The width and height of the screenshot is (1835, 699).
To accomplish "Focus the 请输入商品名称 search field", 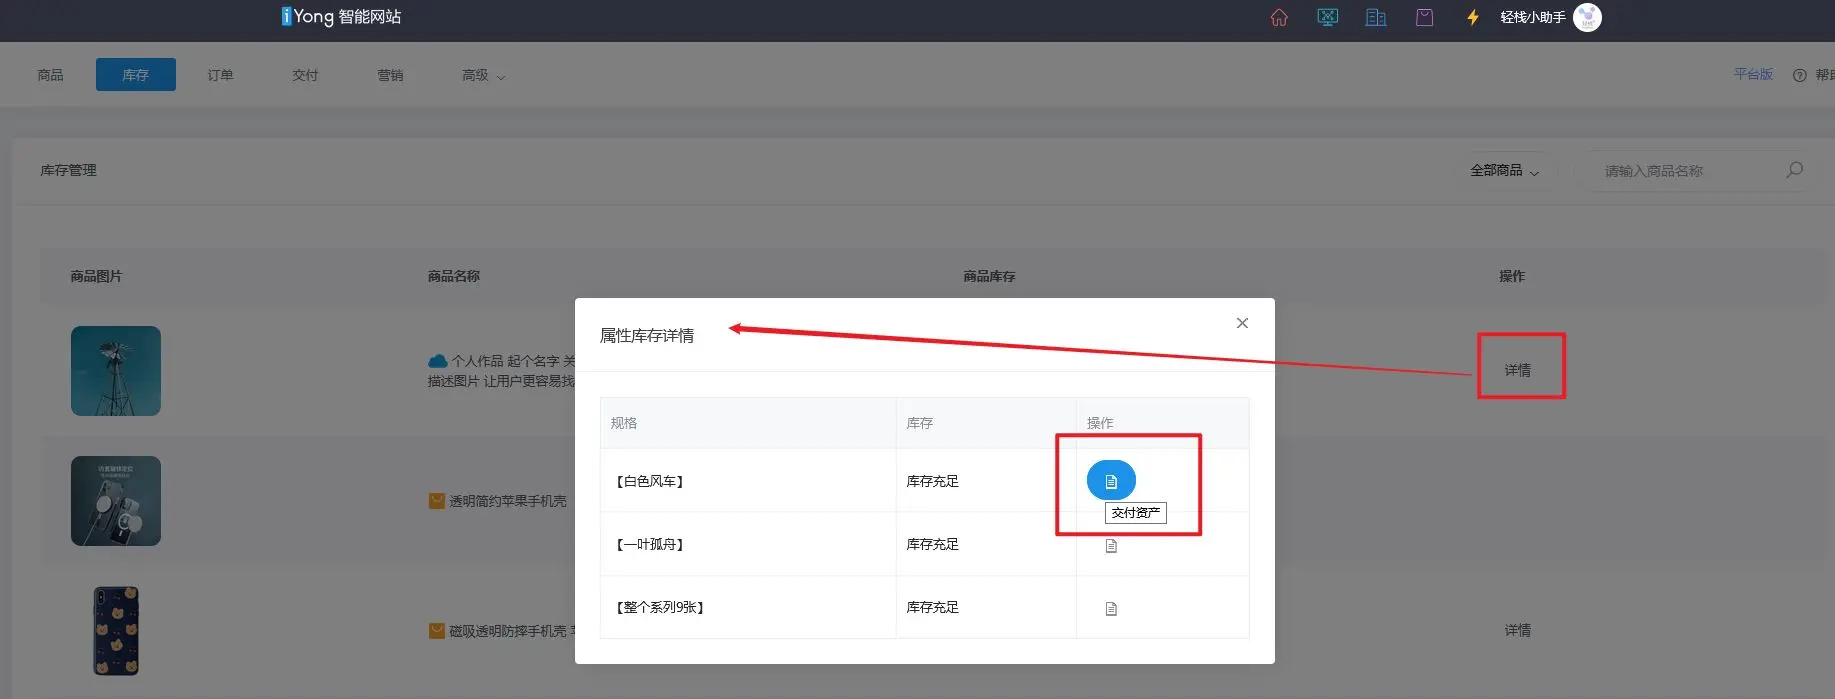I will point(1680,171).
